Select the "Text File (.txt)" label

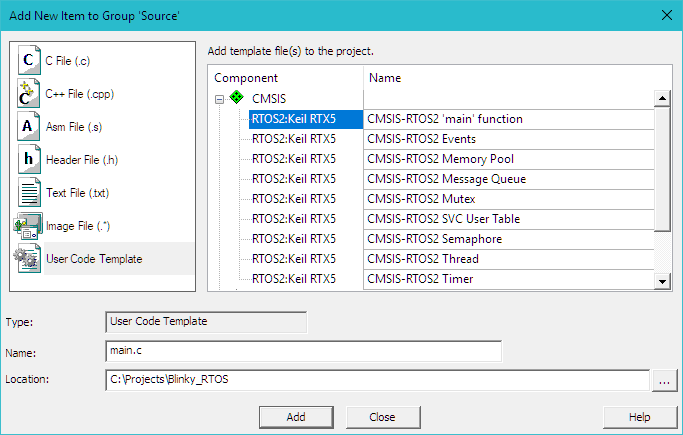77,193
